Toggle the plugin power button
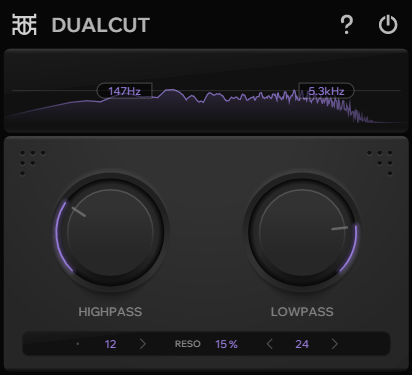Viewport: 412px width, 375px height. [x=388, y=25]
